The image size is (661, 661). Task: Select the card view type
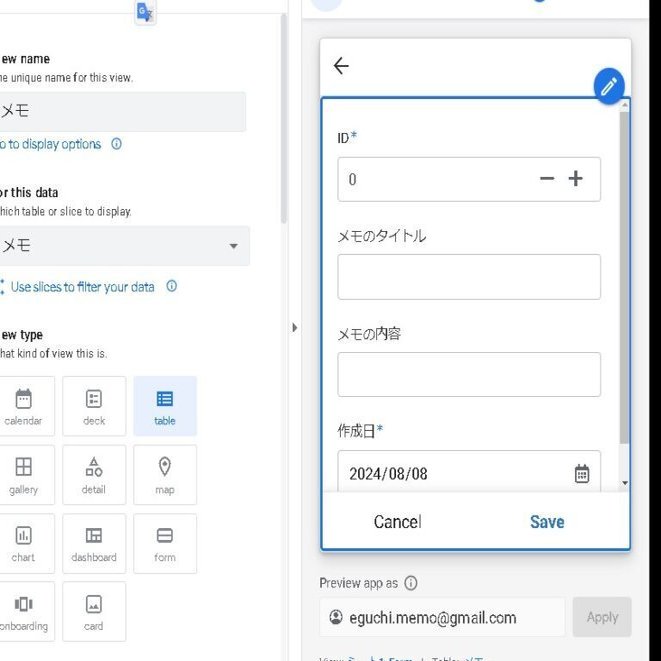point(94,612)
